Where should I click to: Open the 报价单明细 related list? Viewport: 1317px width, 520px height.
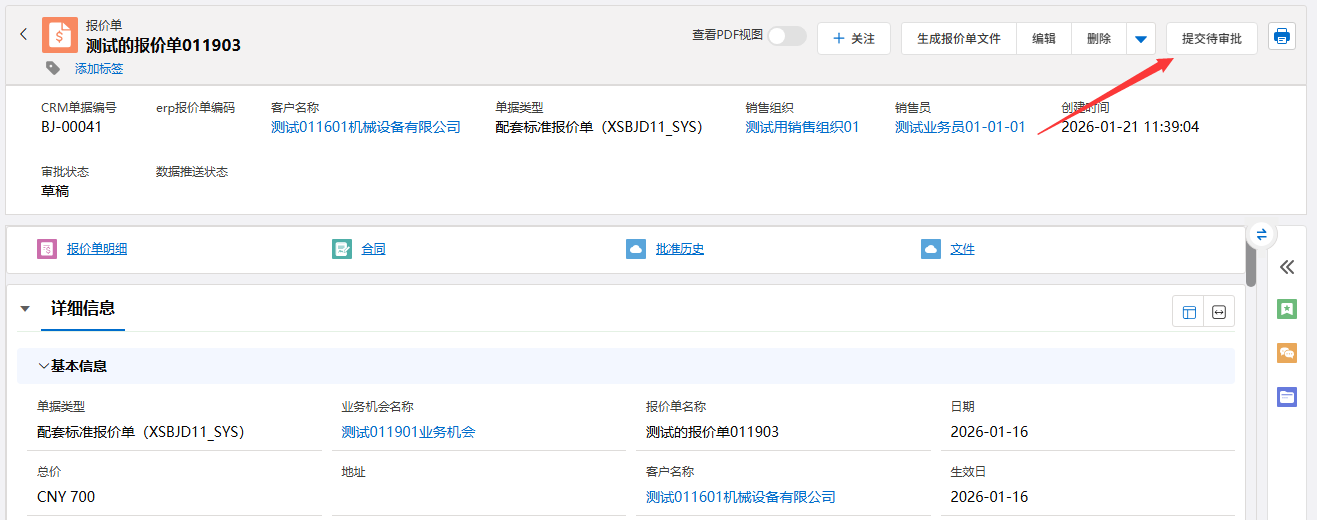click(x=97, y=249)
